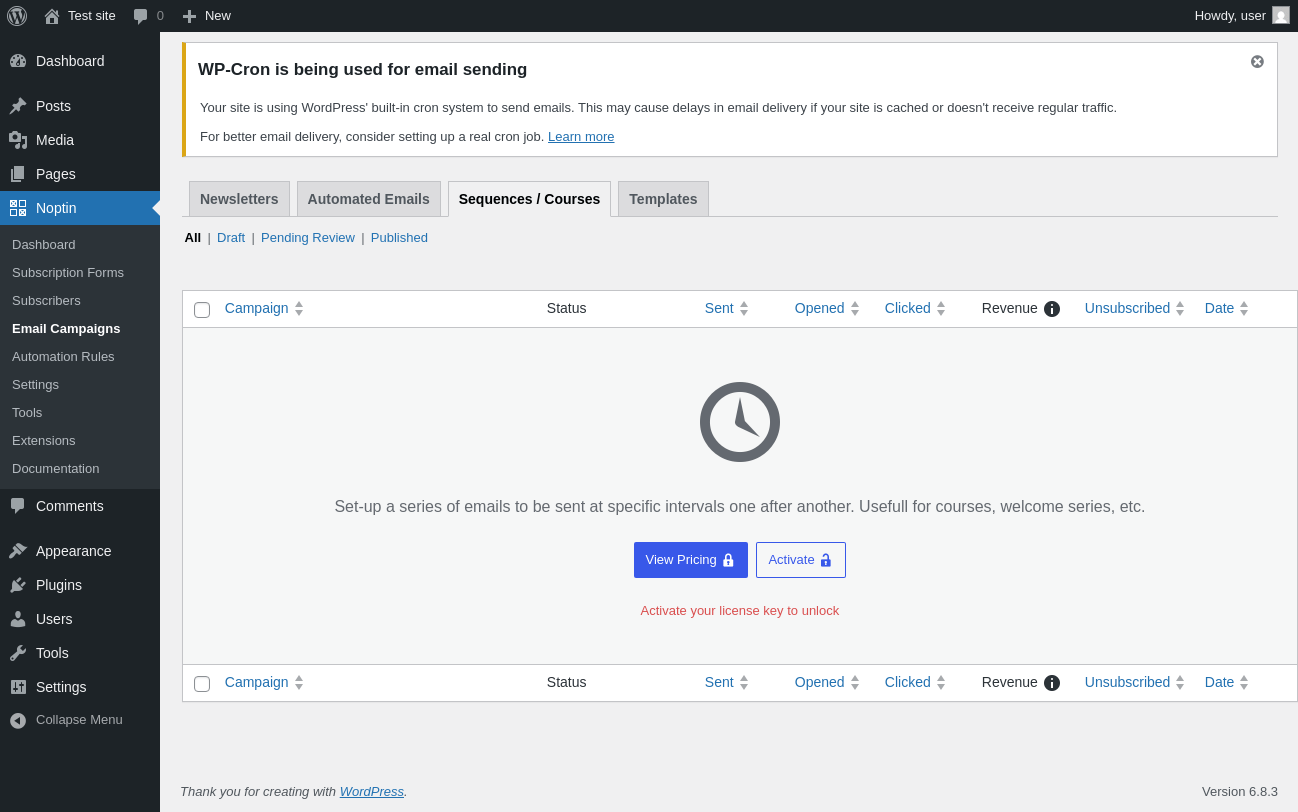Open the WordPress link in the footer
Image resolution: width=1298 pixels, height=812 pixels.
point(372,792)
